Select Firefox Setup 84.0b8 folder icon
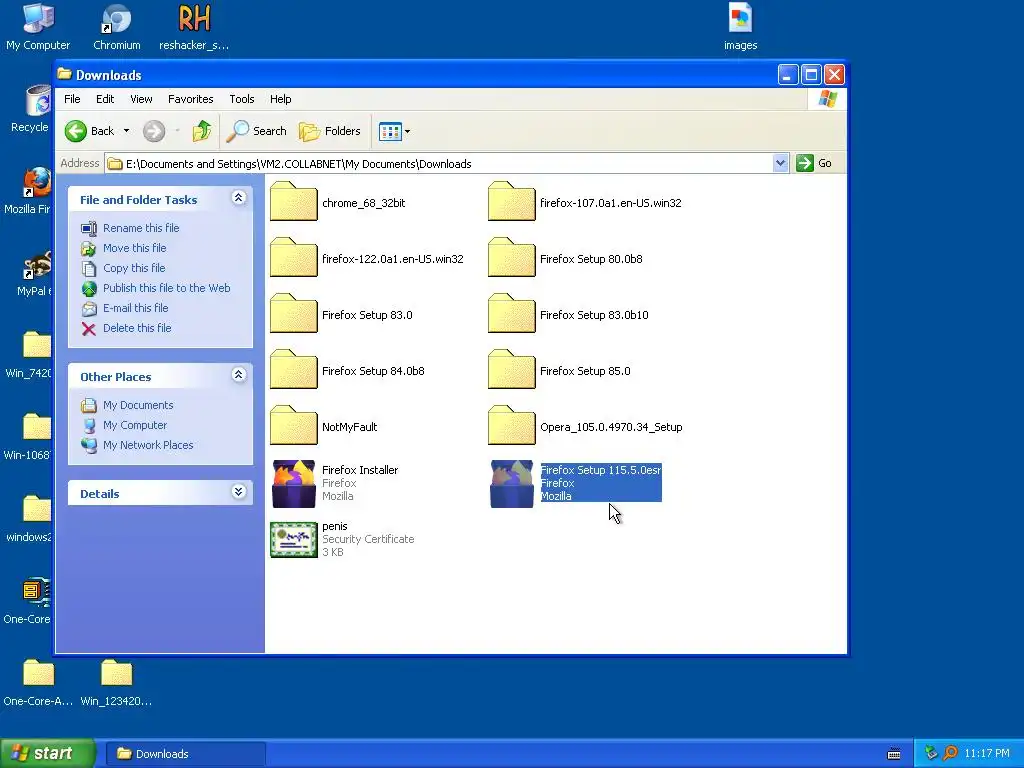The width and height of the screenshot is (1024, 768). coord(294,370)
